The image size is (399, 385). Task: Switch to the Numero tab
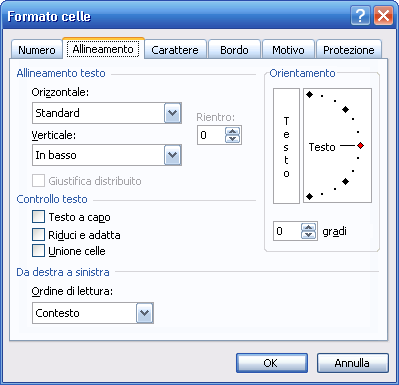click(x=37, y=50)
